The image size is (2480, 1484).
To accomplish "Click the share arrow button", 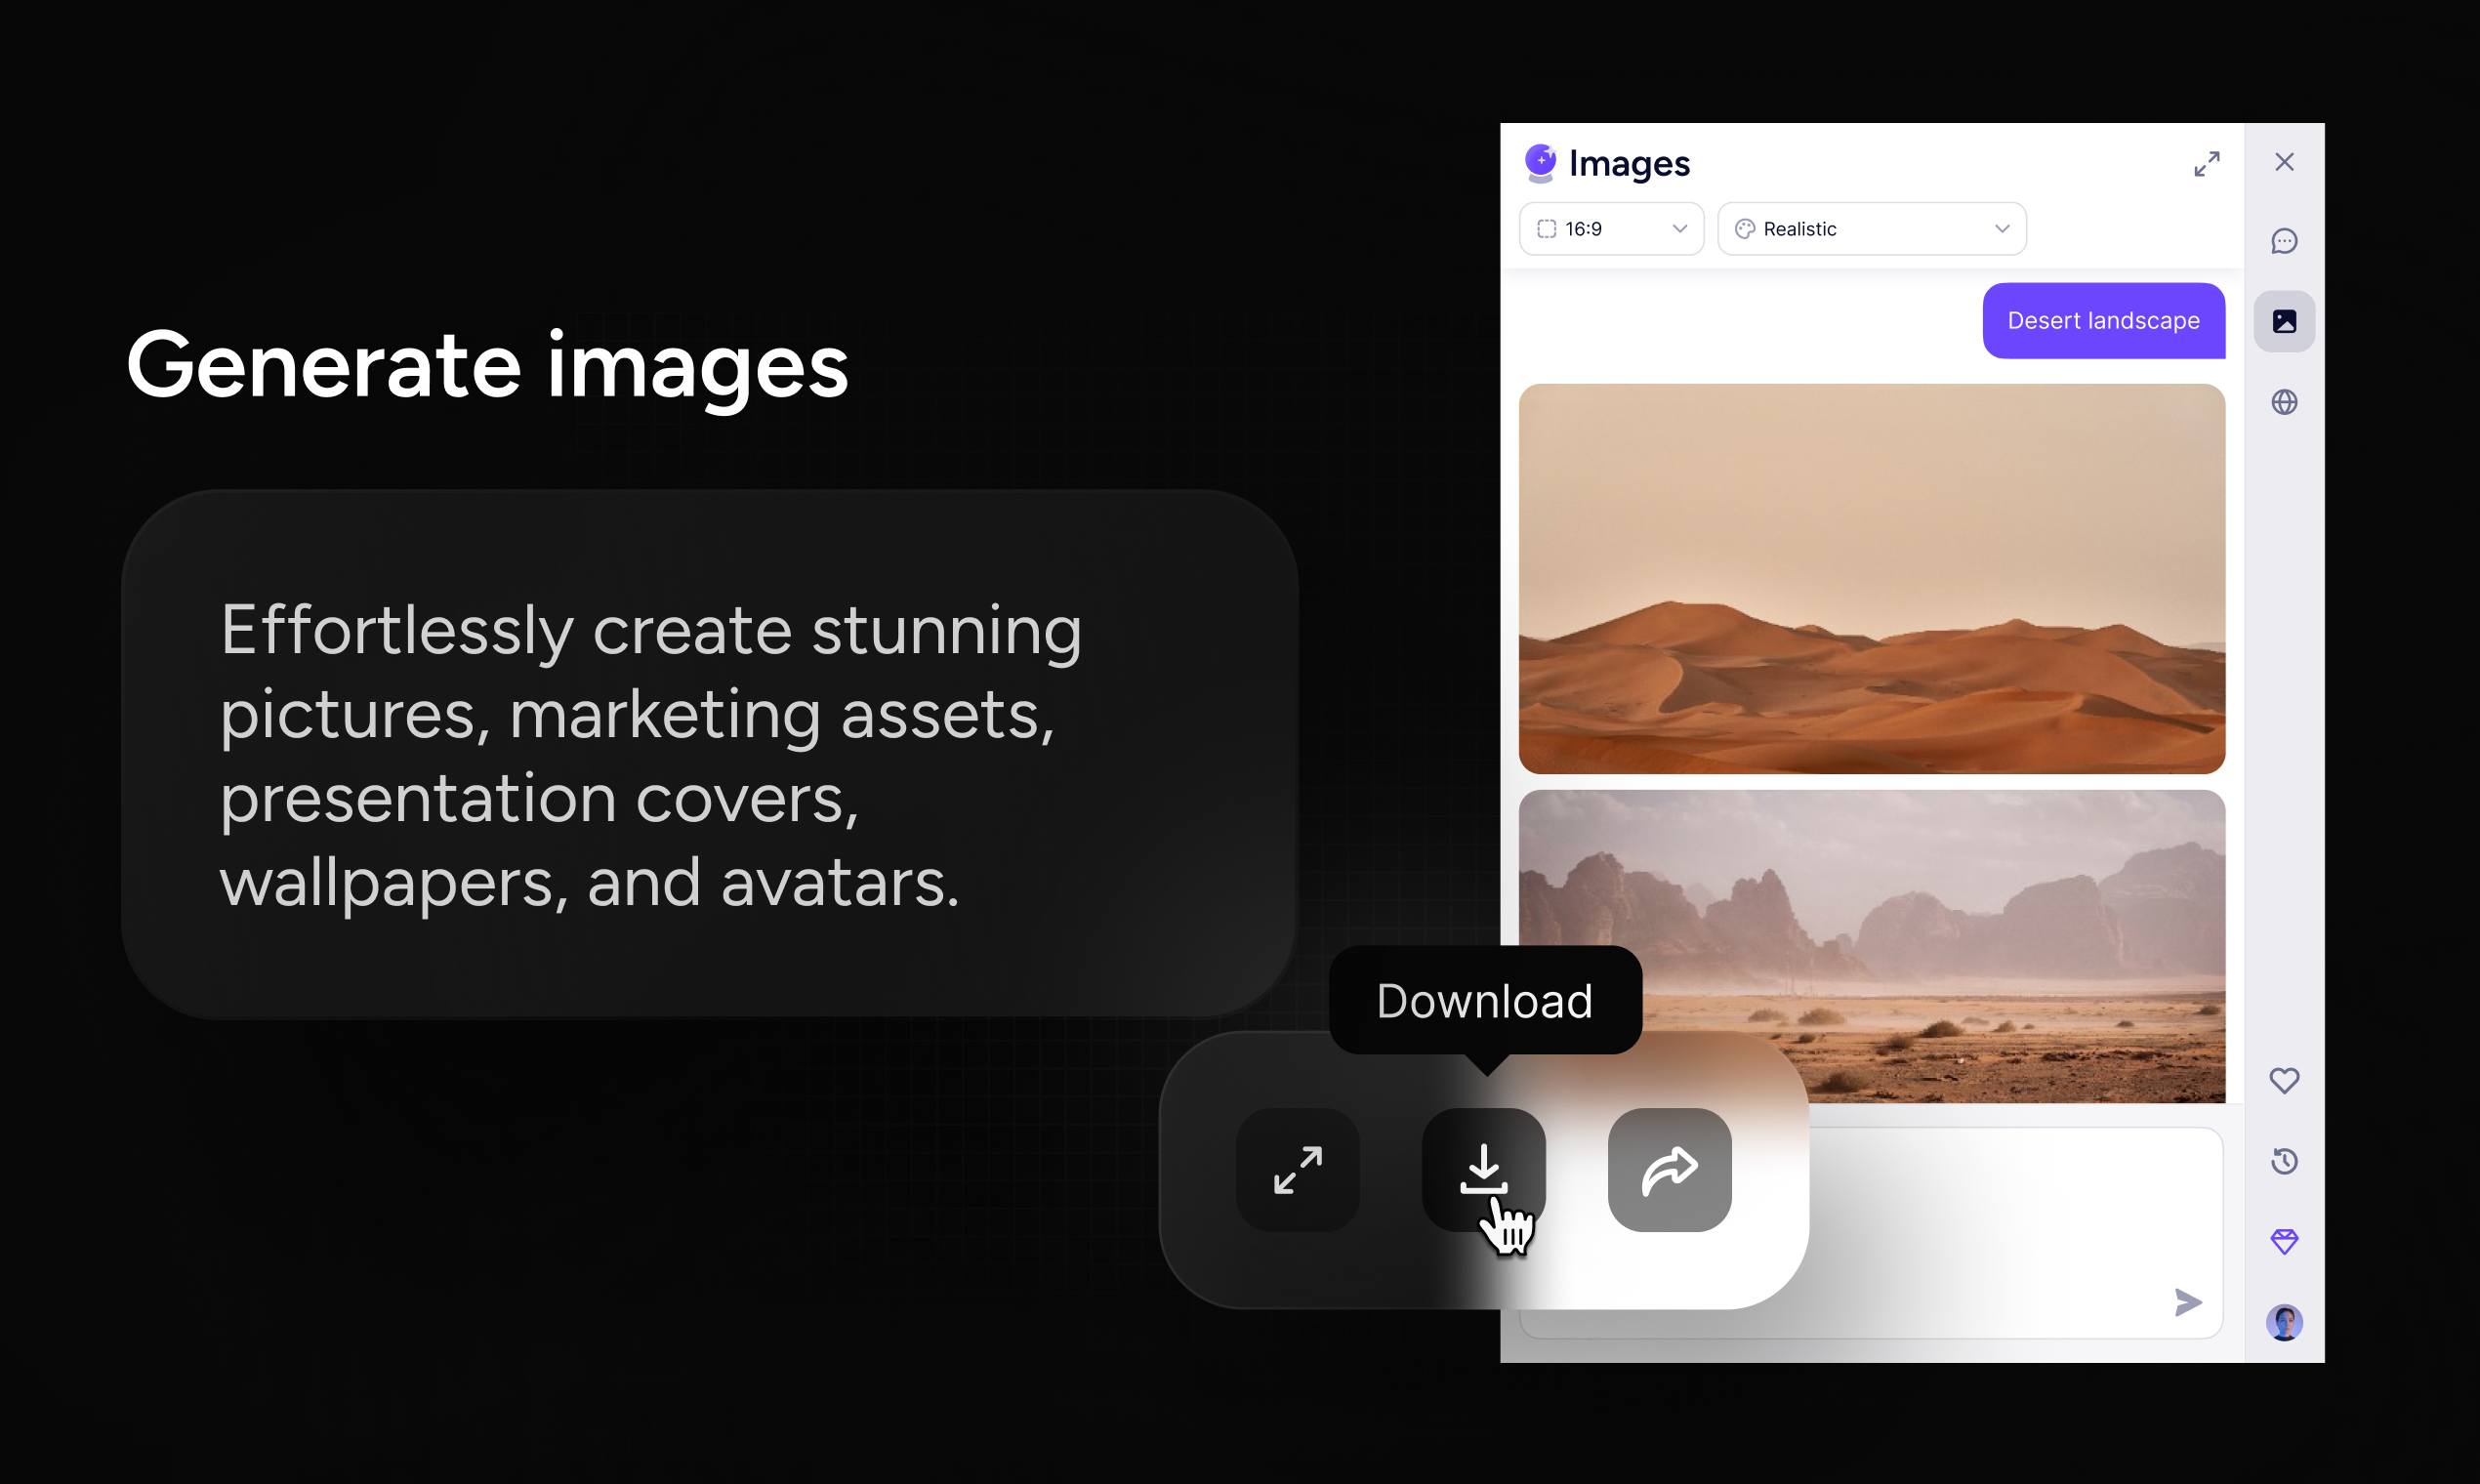I will [1669, 1169].
